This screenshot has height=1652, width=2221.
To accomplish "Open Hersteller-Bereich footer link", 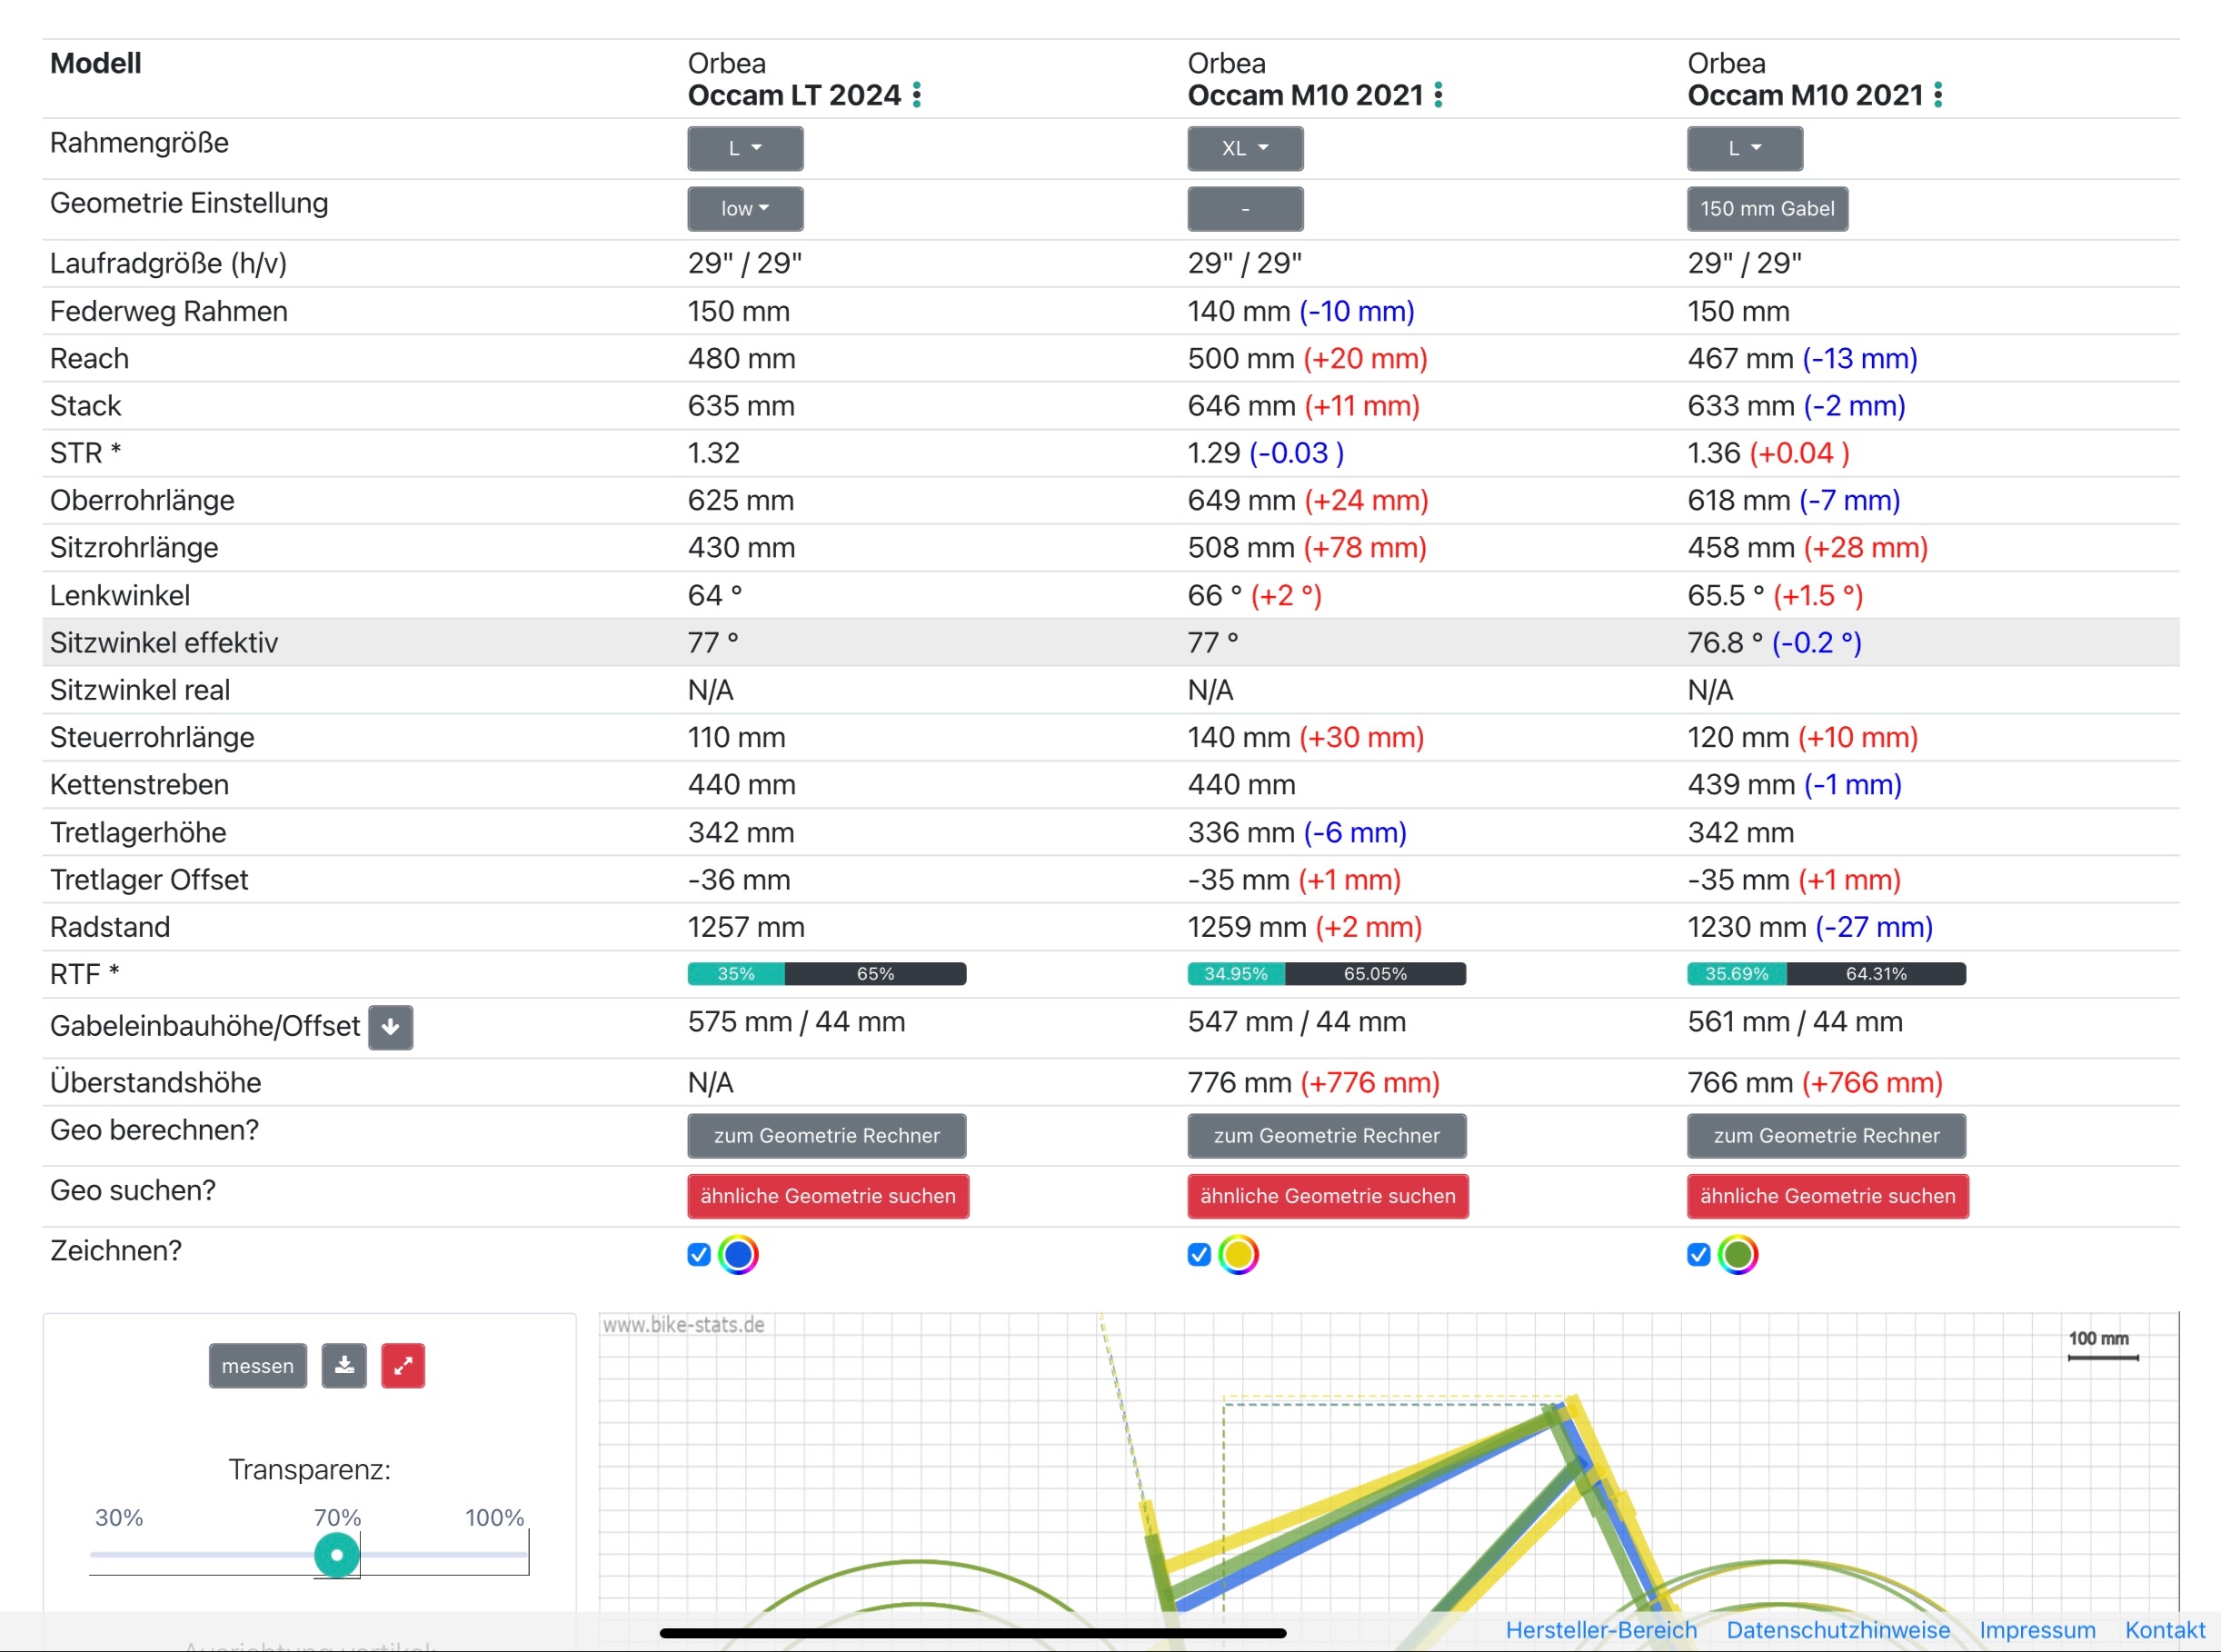I will tap(1601, 1630).
